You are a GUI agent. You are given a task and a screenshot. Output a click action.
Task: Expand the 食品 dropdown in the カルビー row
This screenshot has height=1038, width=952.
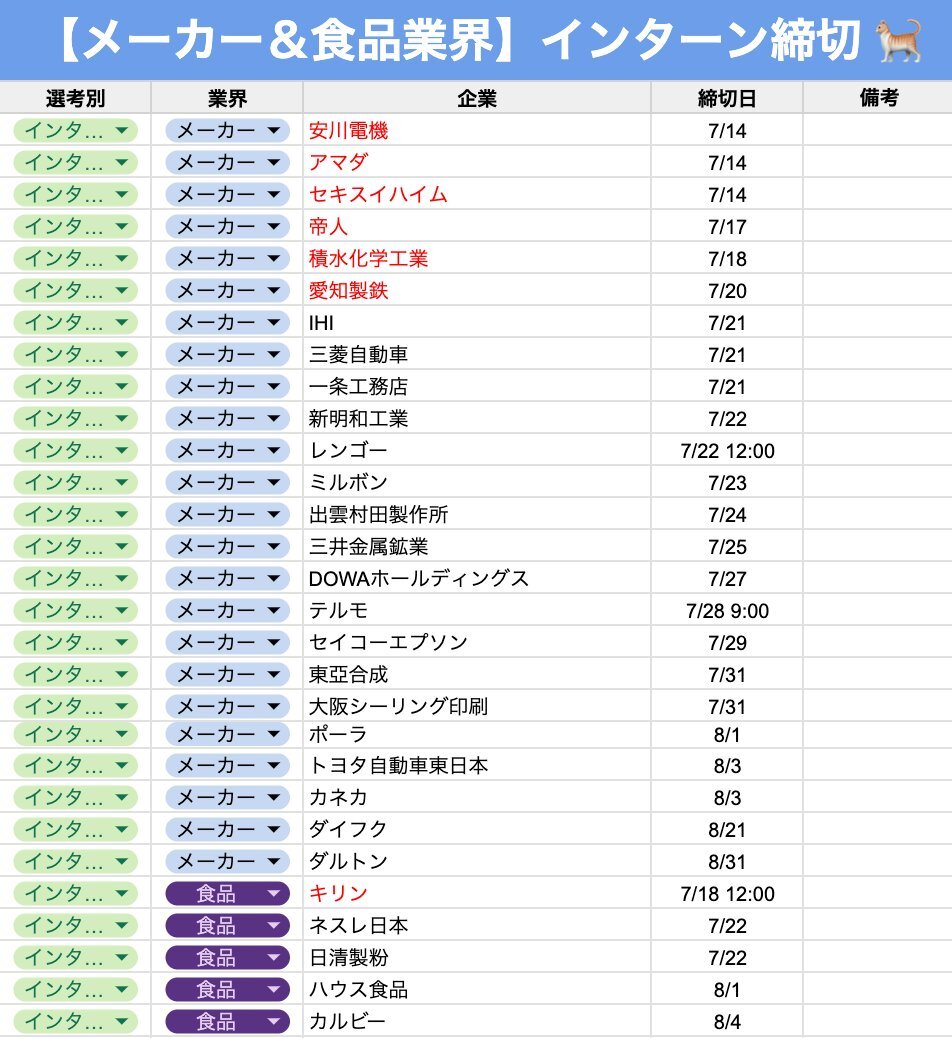pos(227,1021)
